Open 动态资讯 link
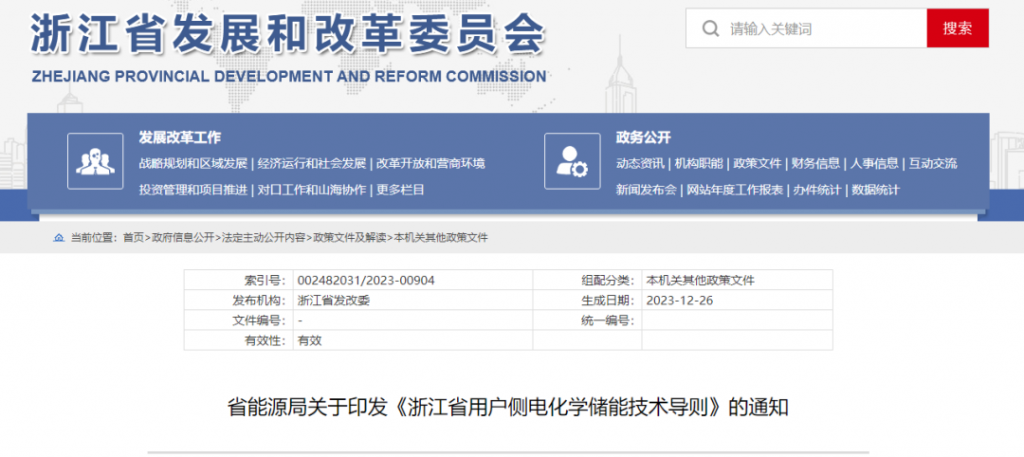This screenshot has height=457, width=1024. (640, 164)
